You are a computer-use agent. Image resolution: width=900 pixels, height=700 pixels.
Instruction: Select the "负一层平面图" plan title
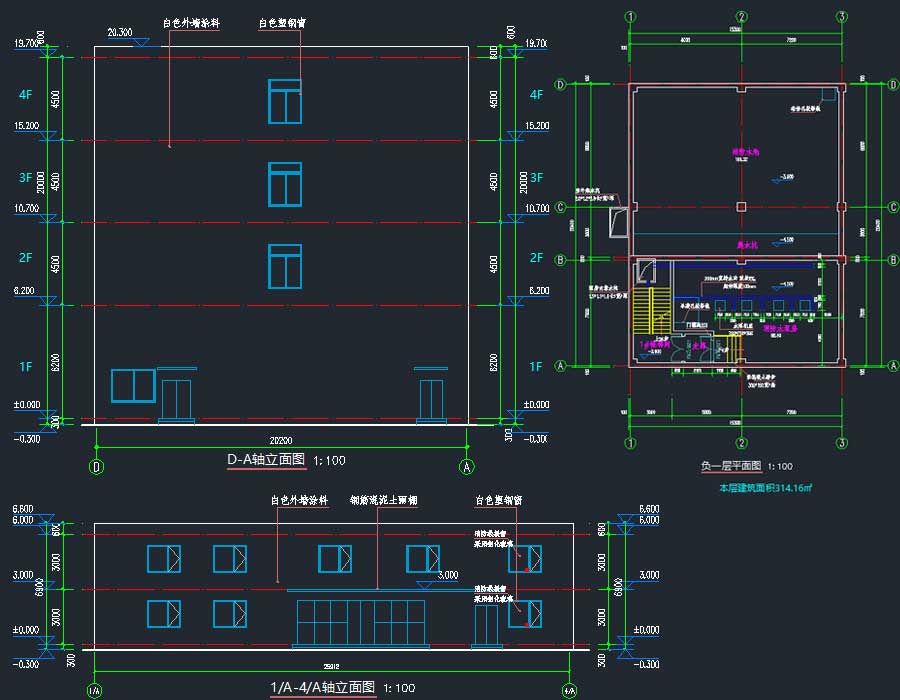point(731,466)
